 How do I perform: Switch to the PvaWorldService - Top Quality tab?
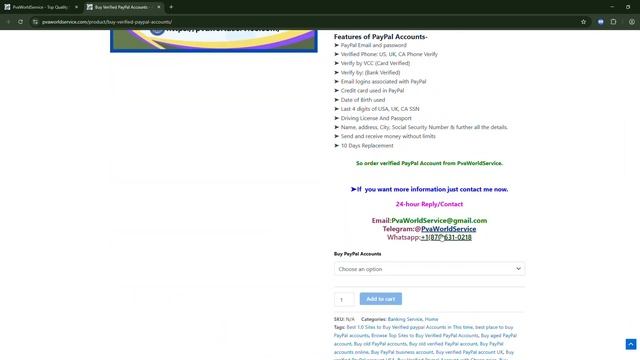pos(41,7)
